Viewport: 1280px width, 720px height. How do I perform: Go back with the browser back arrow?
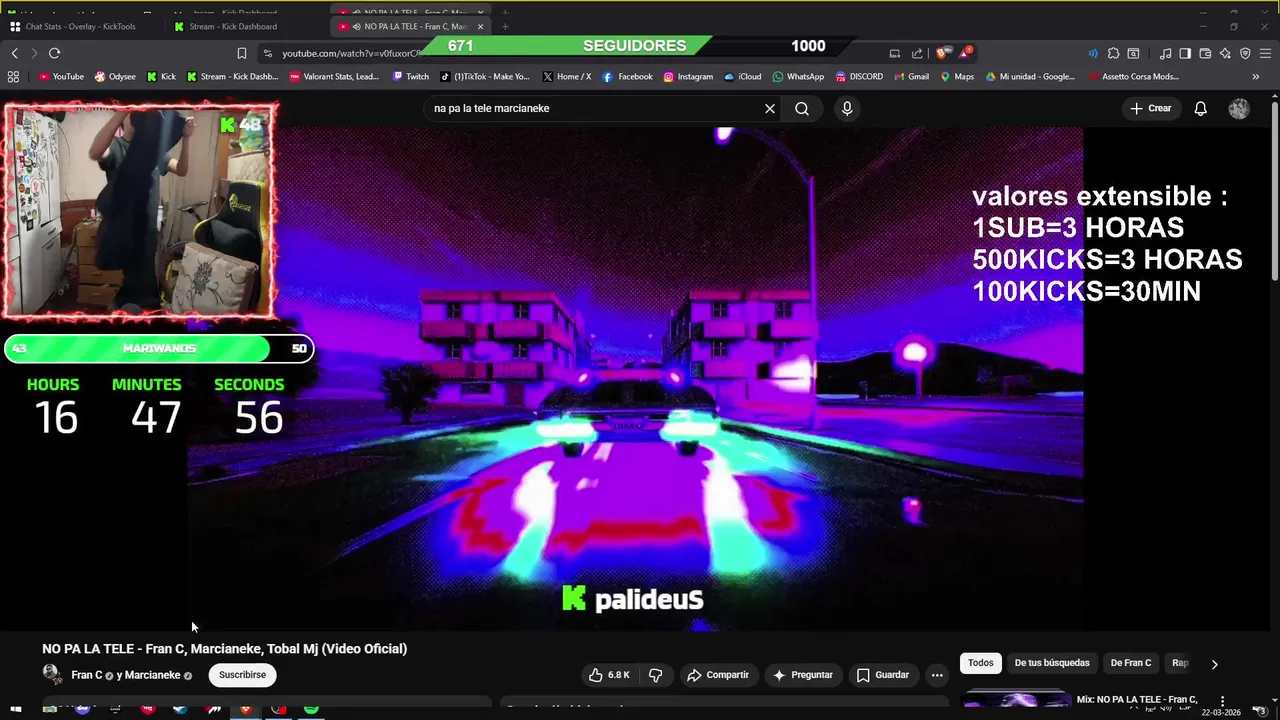pyautogui.click(x=14, y=53)
